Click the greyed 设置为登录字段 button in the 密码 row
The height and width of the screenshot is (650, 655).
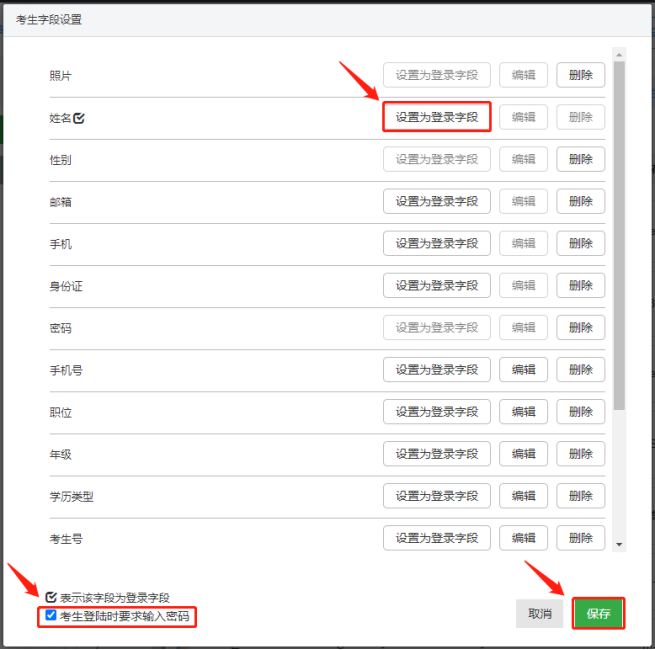437,328
